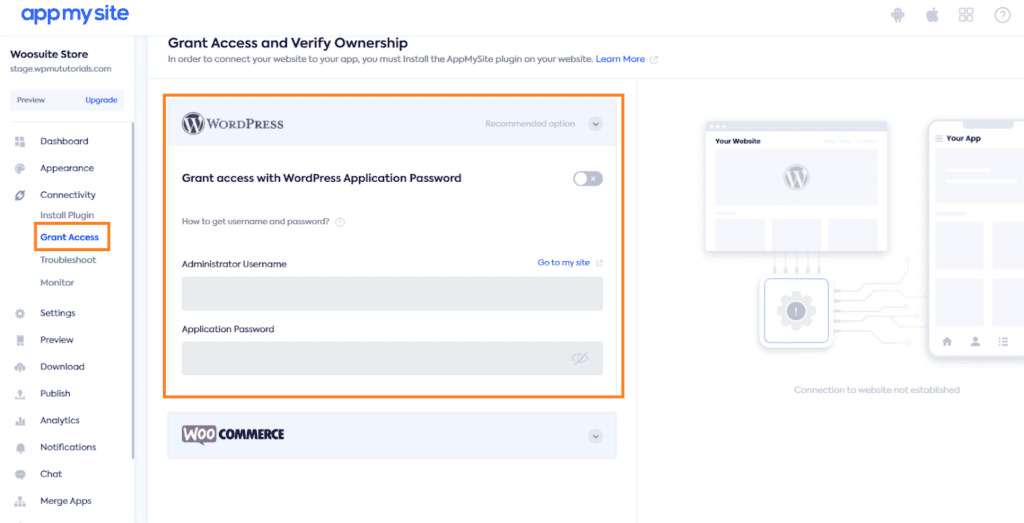Click the Learn More link
The image size is (1024, 523).
click(620, 59)
